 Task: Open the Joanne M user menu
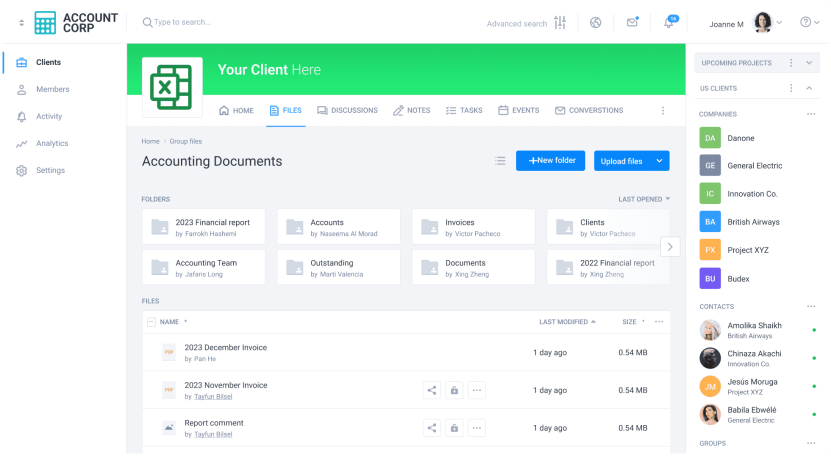[744, 23]
